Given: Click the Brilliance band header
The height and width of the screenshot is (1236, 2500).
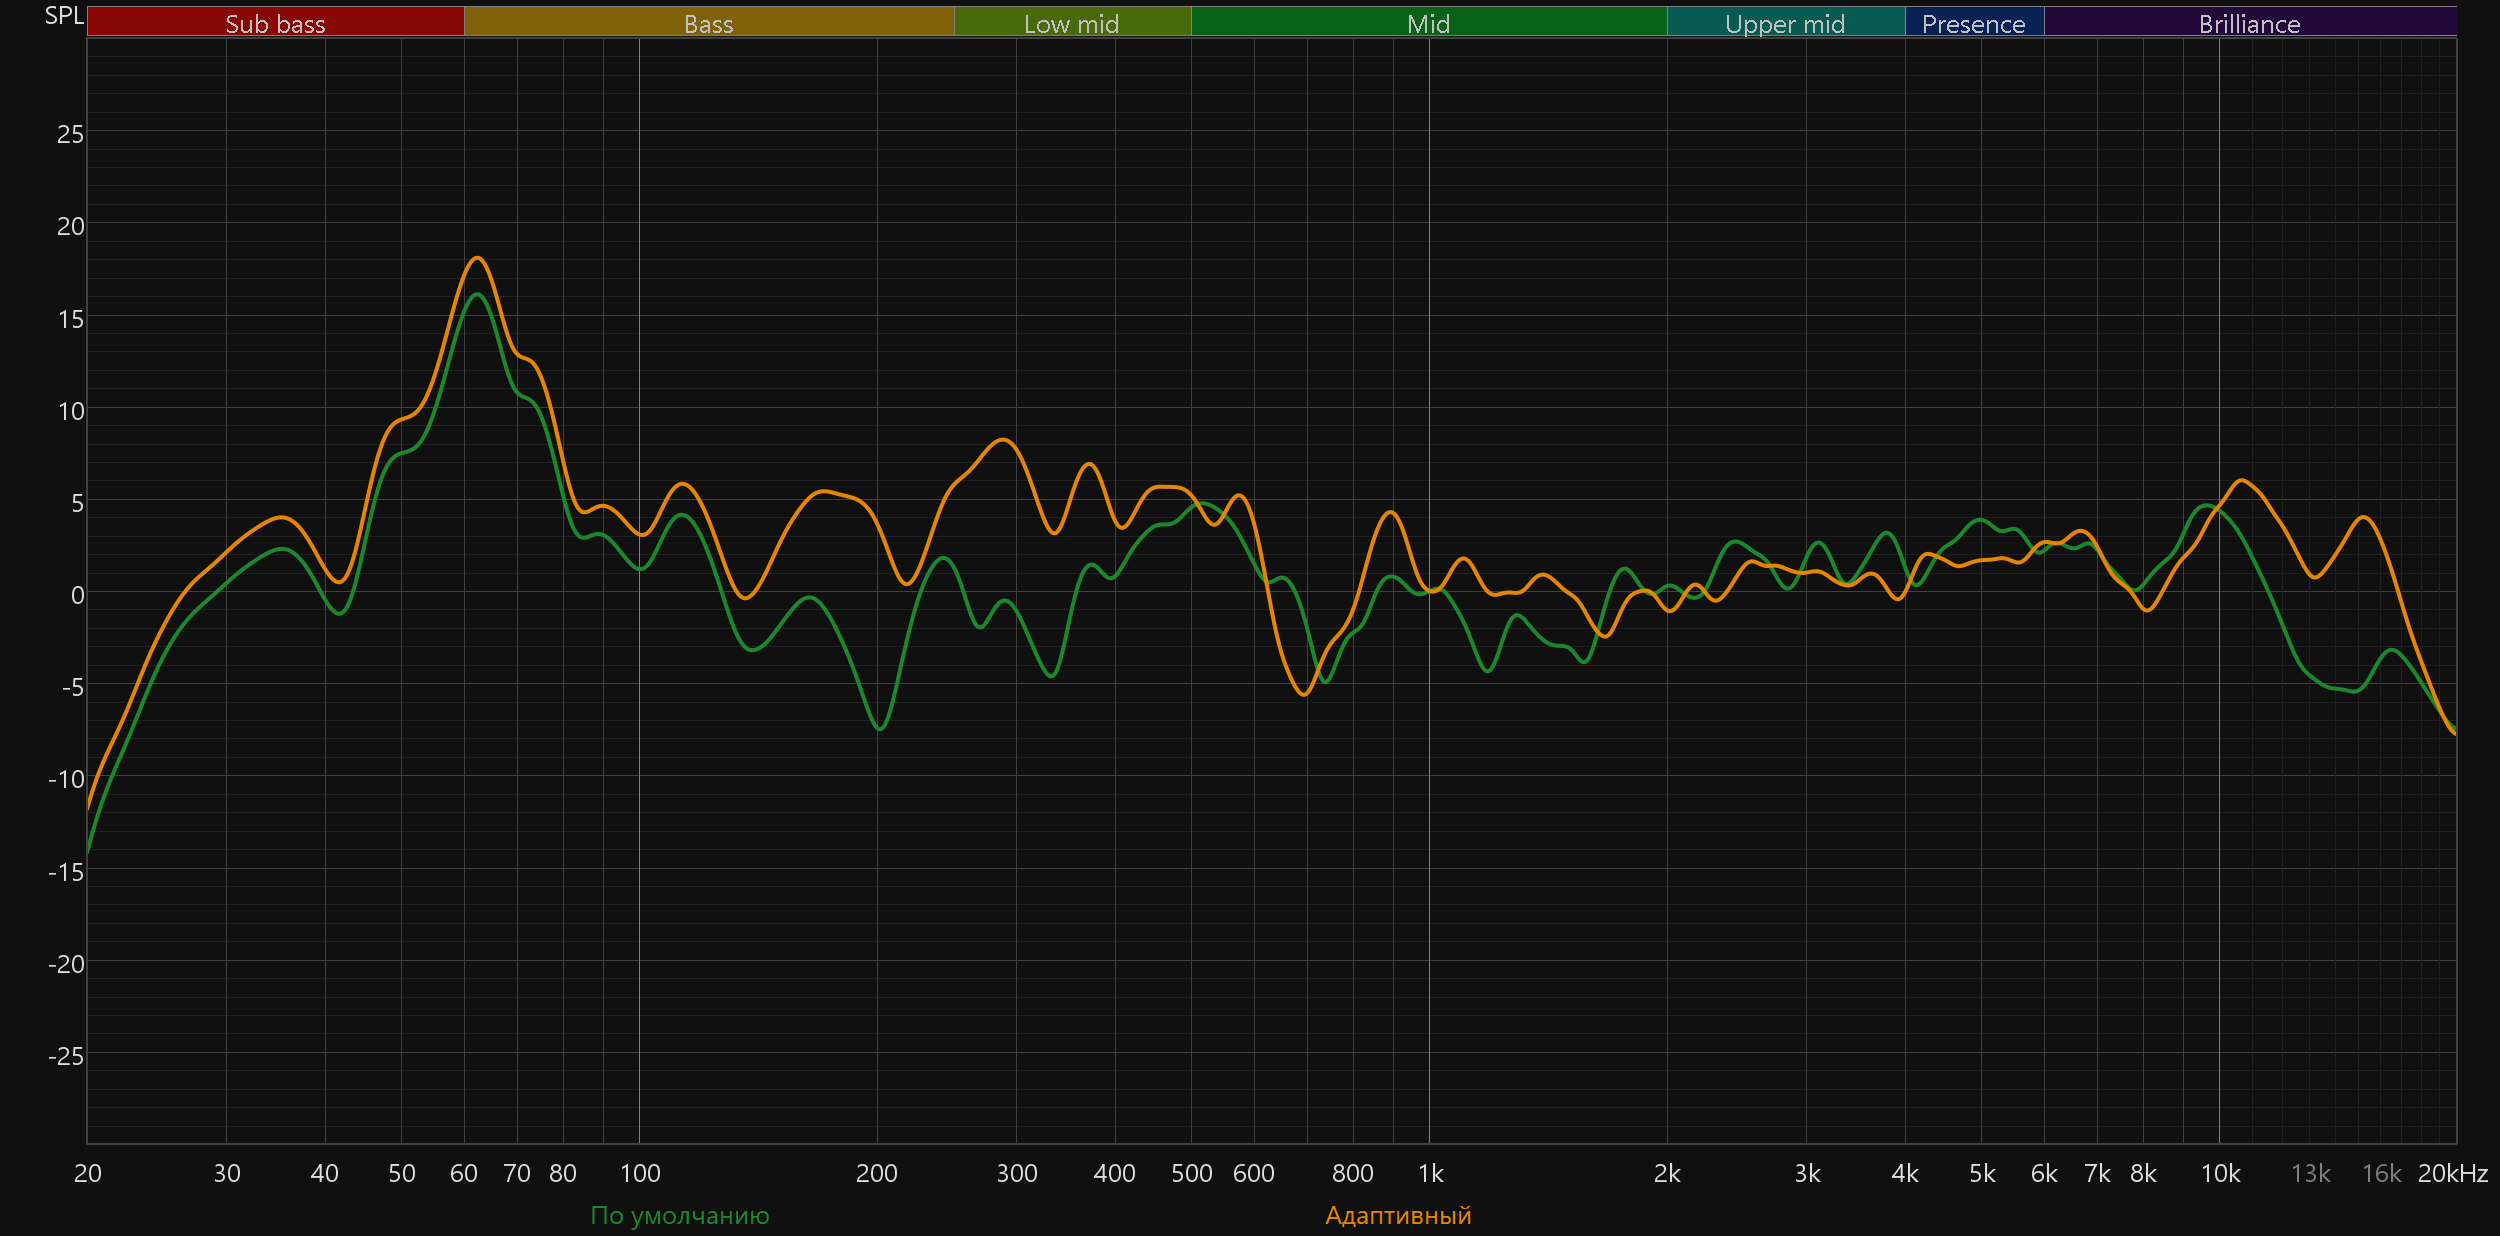Looking at the screenshot, I should pyautogui.click(x=2249, y=23).
